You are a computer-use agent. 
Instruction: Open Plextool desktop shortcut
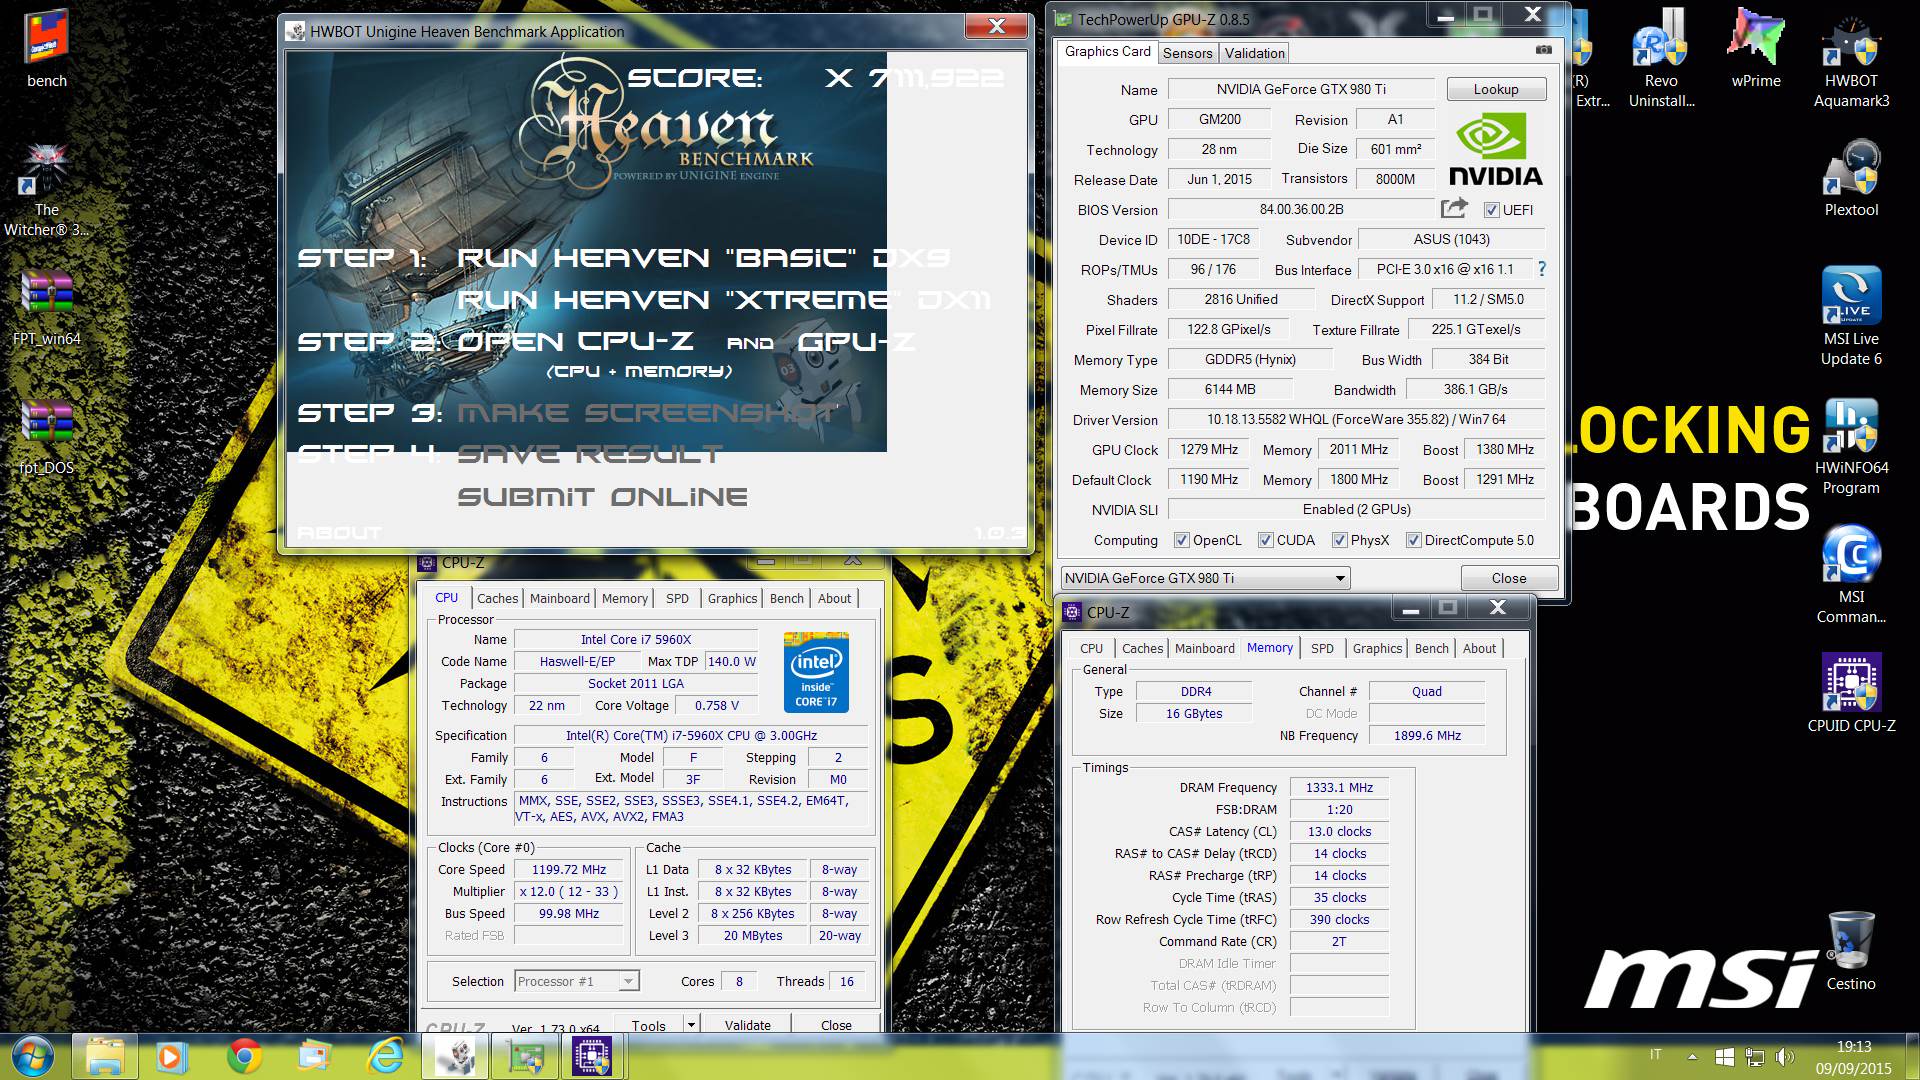(1851, 180)
